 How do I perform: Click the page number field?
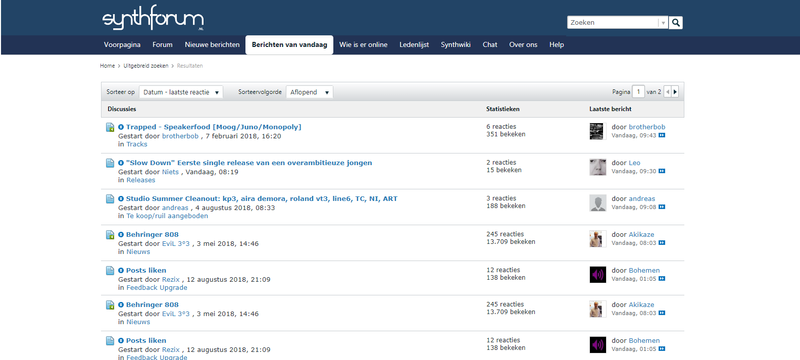(x=638, y=92)
